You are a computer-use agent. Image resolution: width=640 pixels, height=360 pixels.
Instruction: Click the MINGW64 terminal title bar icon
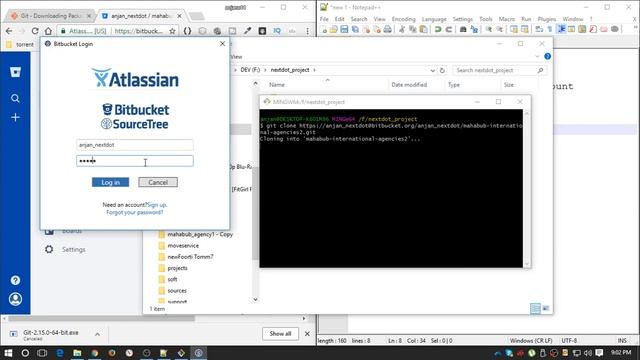coord(267,102)
